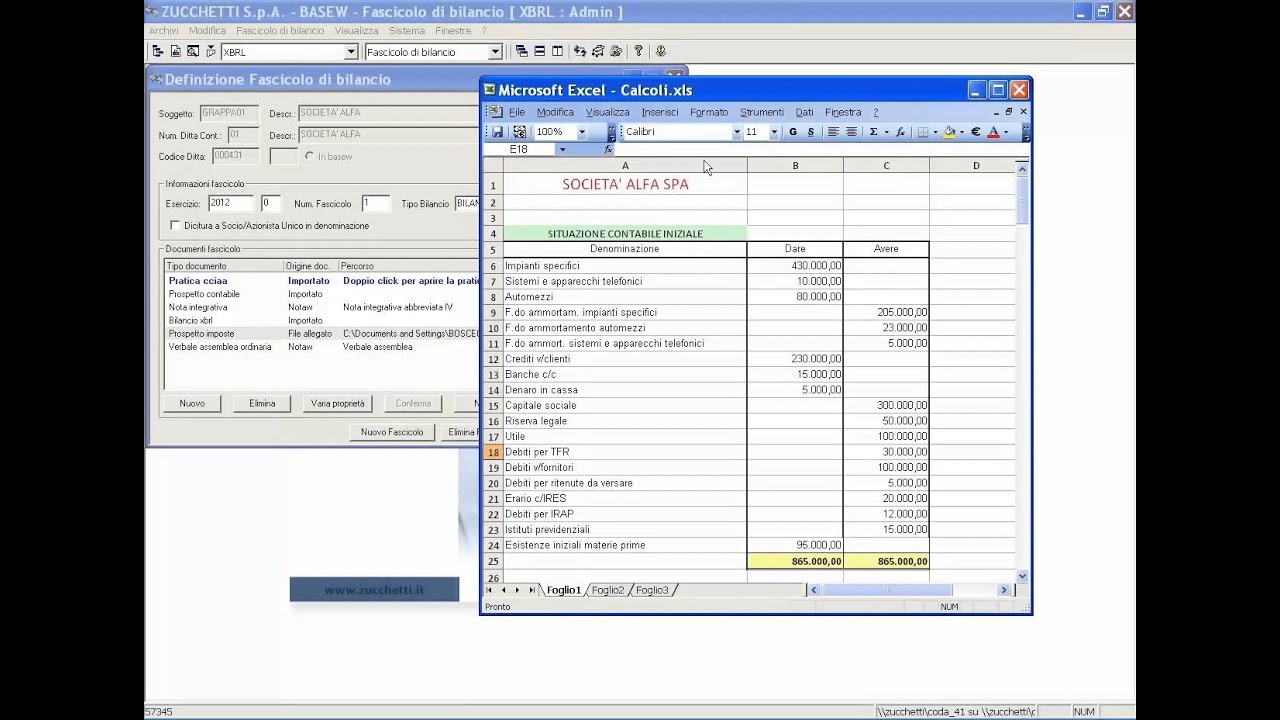1280x720 pixels.
Task: Click the Save icon in Excel toolbar
Action: point(497,132)
